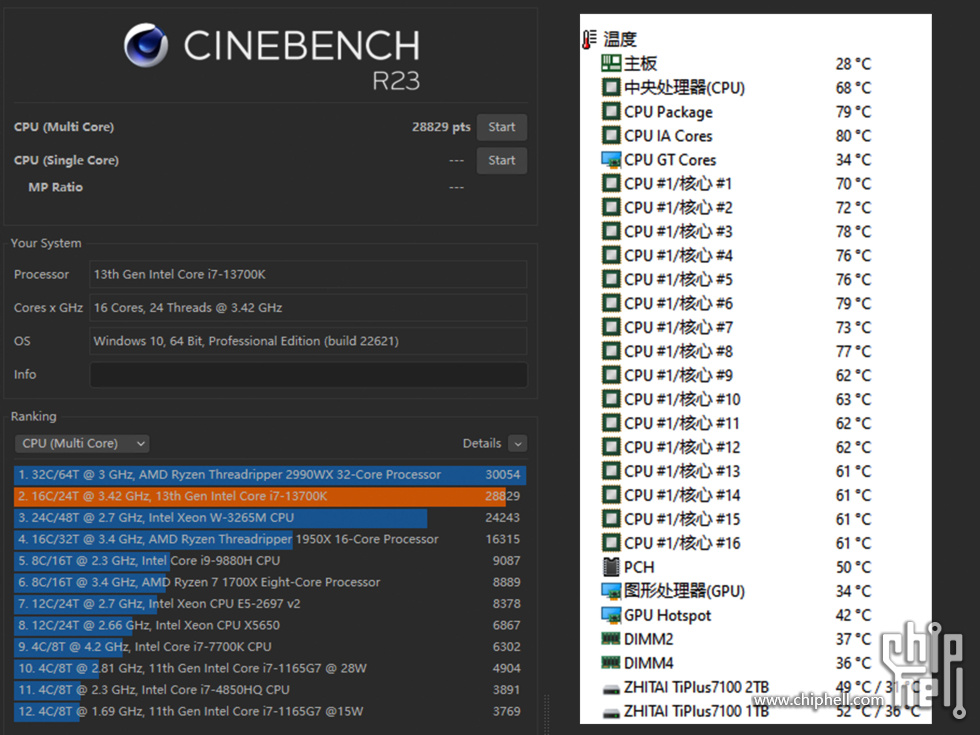This screenshot has width=980, height=735.
Task: Click the chip icon beside CPU #1/核心 #7
Action: click(611, 327)
